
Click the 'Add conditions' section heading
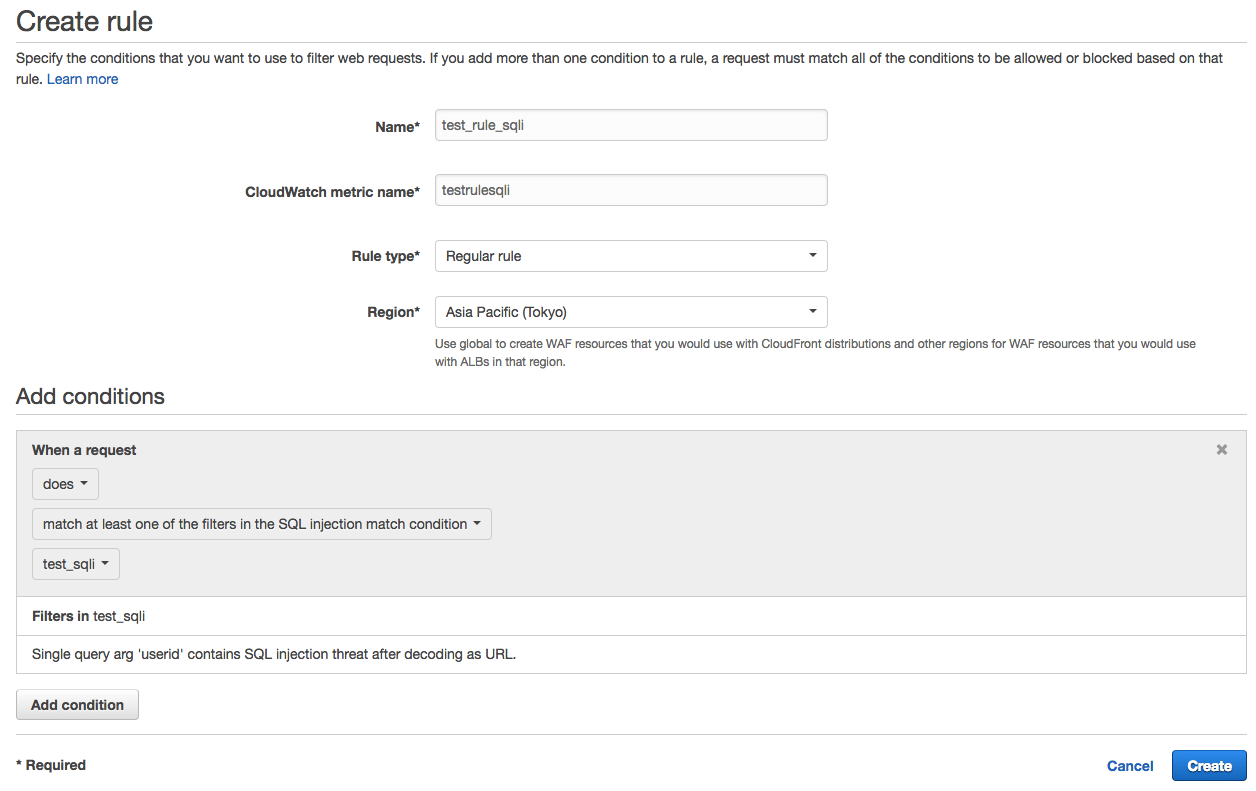tap(90, 396)
